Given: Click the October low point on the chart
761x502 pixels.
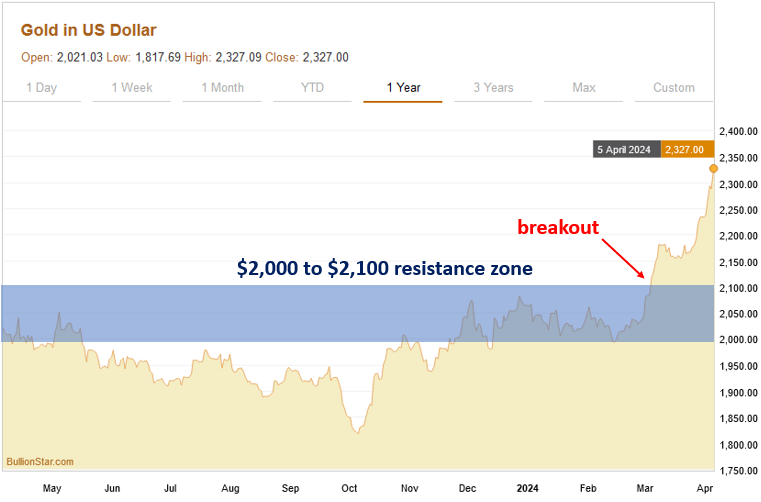Looking at the screenshot, I should 357,431.
